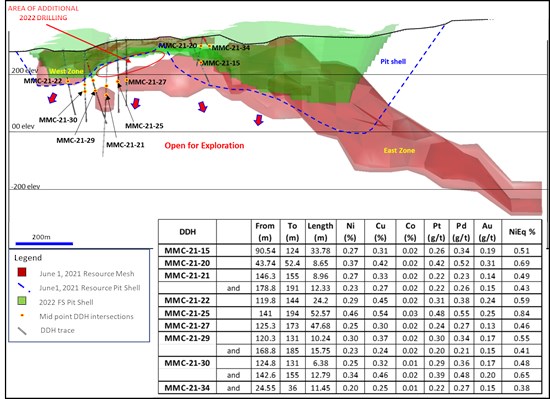The width and height of the screenshot is (550, 399).
Task: Select the 'Legend' heading text
Action: [28, 258]
